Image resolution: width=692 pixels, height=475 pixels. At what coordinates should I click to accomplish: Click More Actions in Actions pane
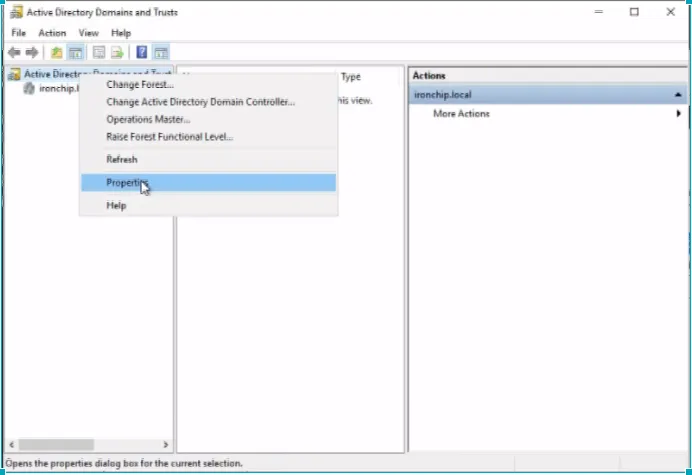(461, 114)
